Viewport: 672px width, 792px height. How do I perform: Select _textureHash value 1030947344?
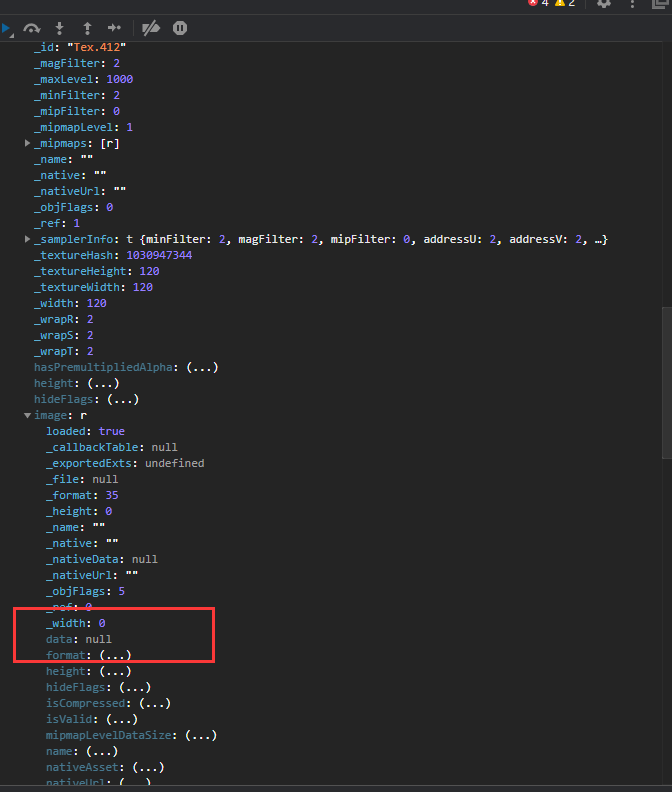(159, 255)
